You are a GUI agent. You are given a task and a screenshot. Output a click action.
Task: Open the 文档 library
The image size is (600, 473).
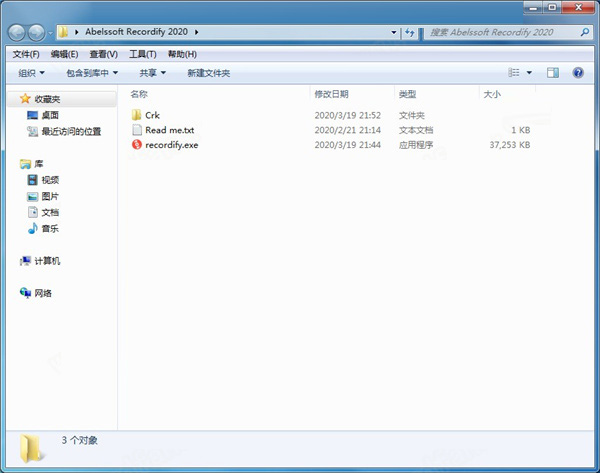(50, 212)
